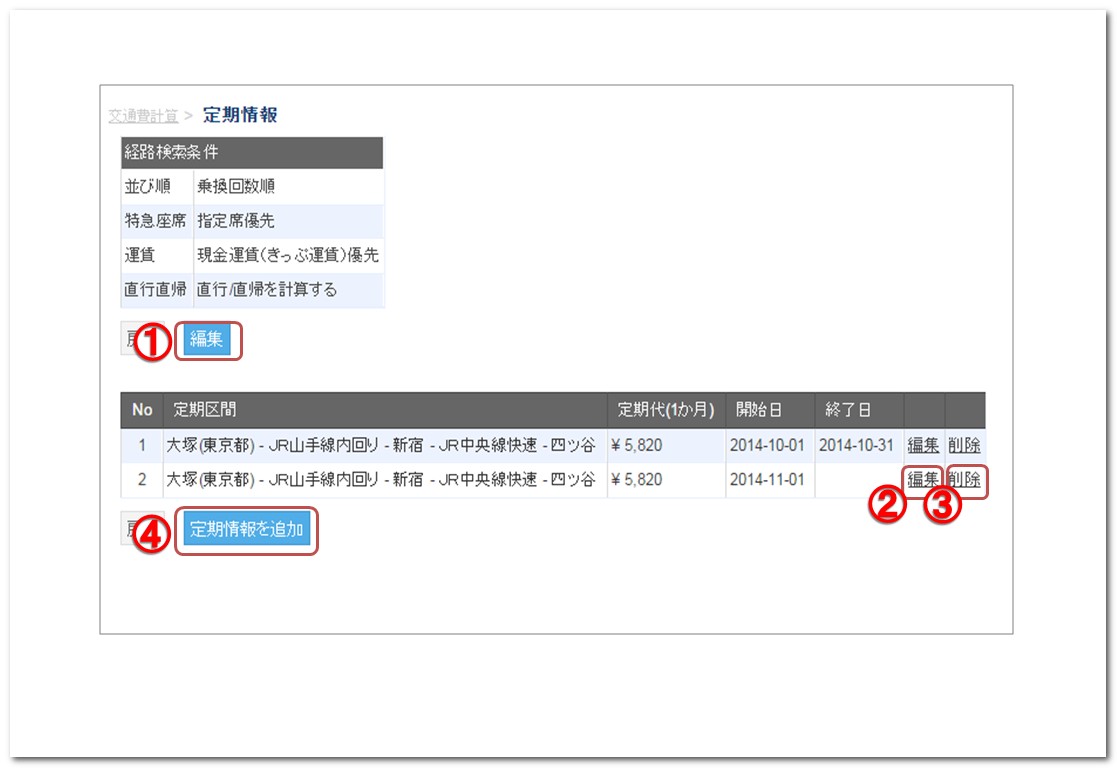Click the 直行直帰 label cell
This screenshot has height=768, width=1117.
coord(157,289)
